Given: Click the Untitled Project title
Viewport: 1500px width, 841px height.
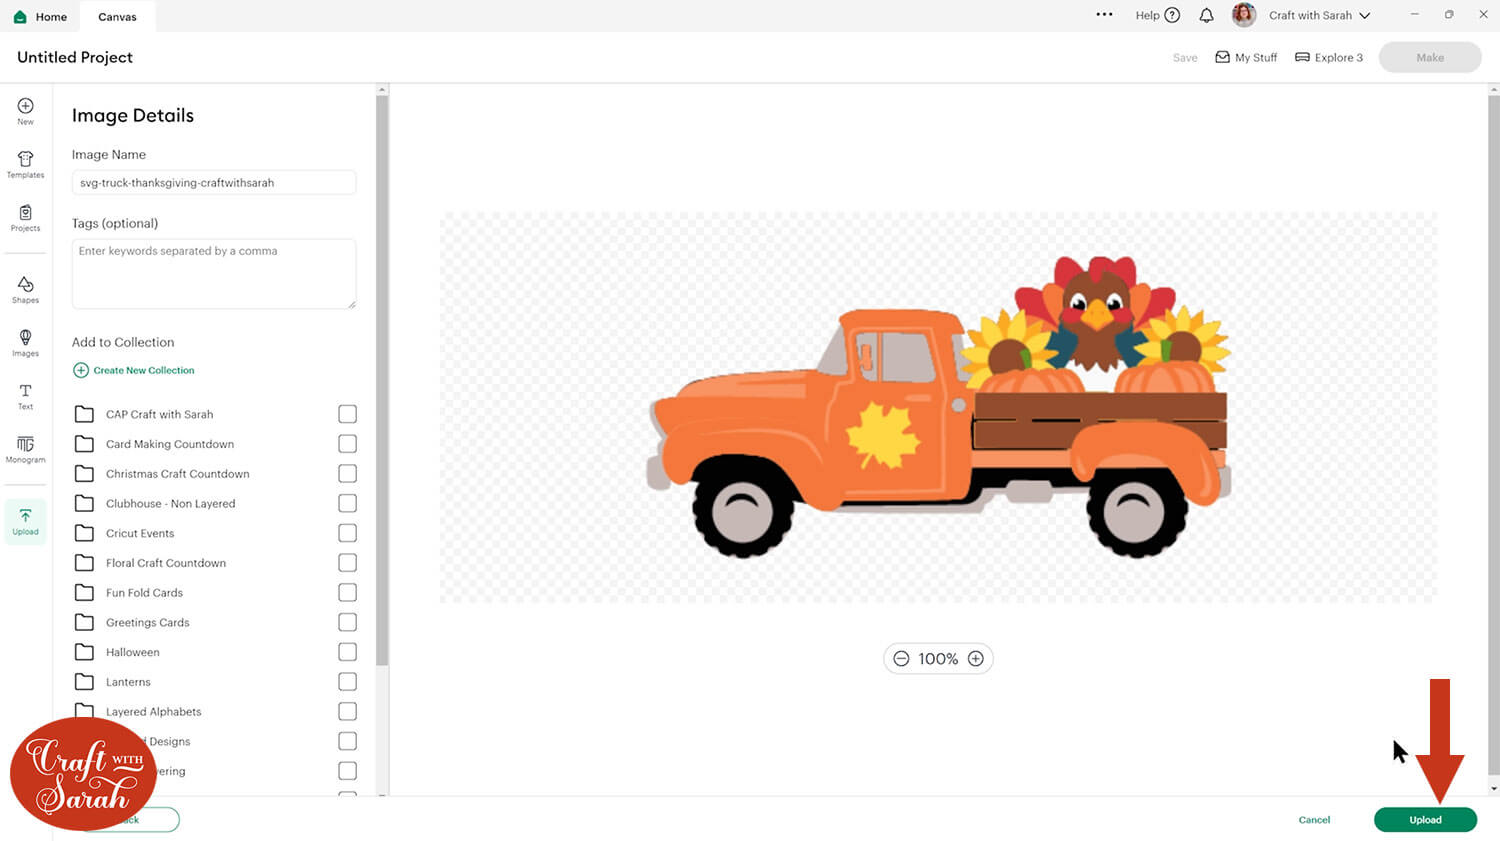Looking at the screenshot, I should click(75, 57).
